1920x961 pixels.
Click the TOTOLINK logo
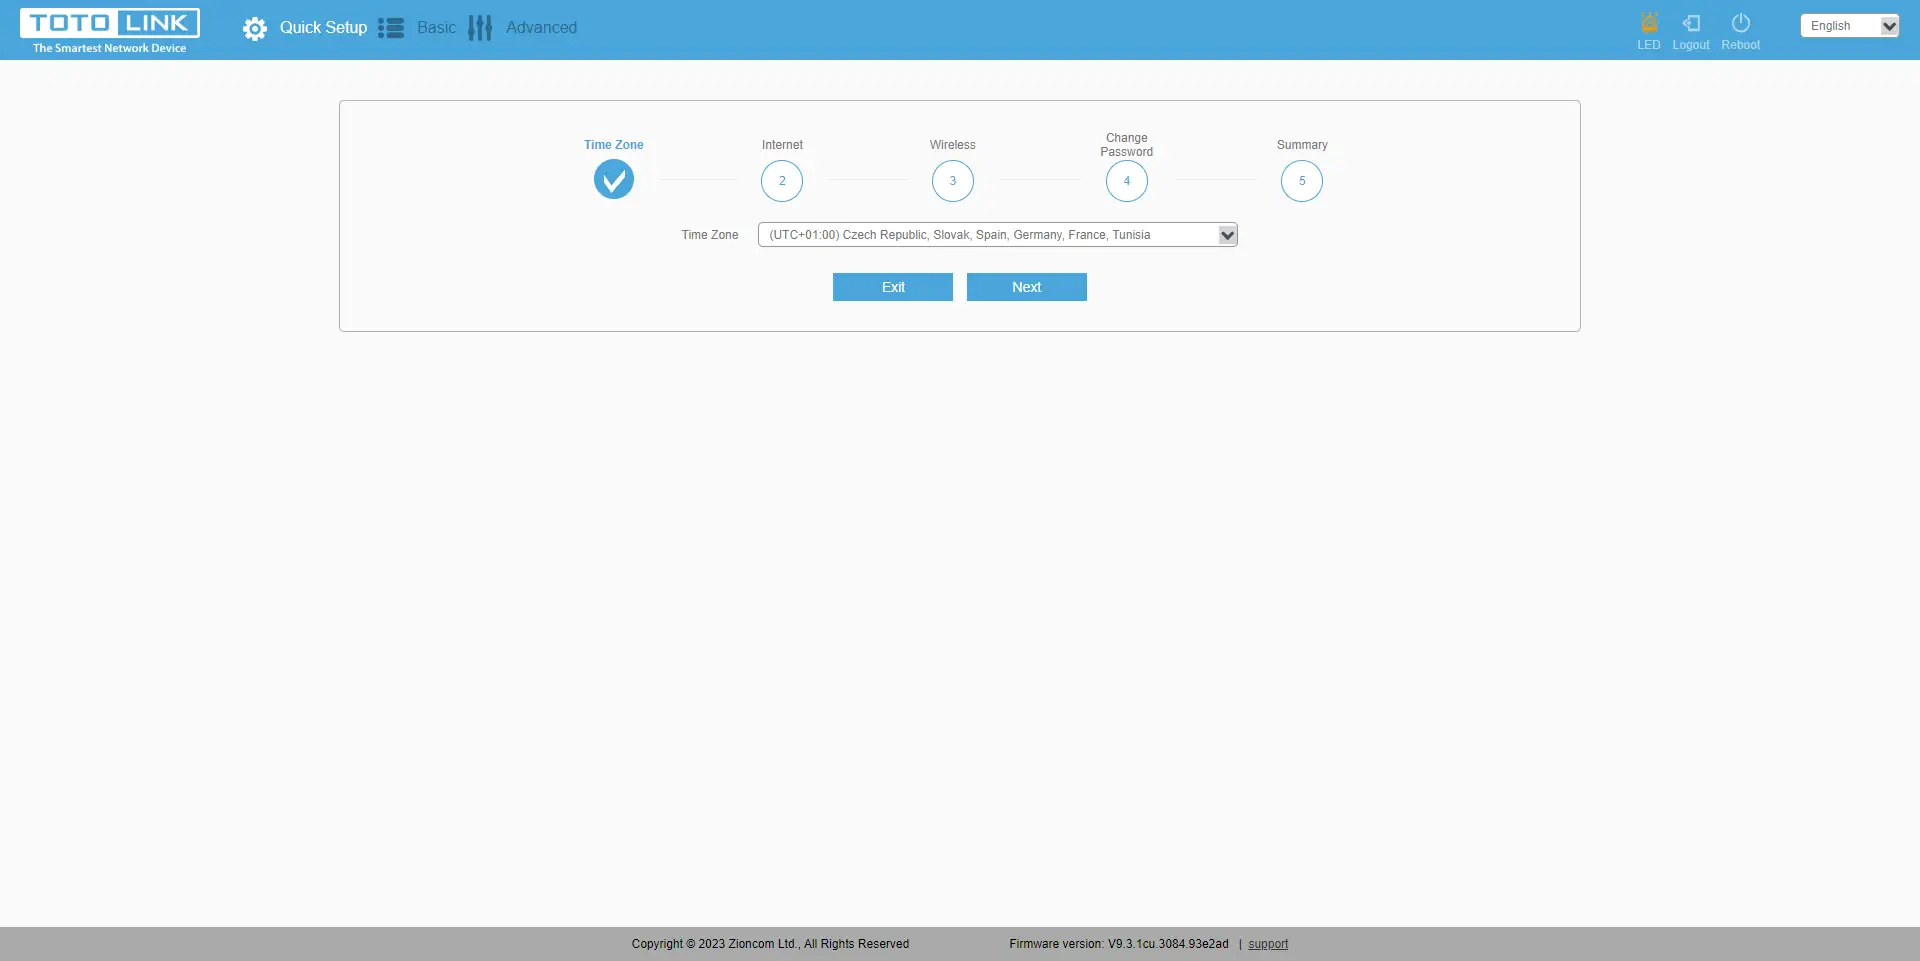point(110,30)
